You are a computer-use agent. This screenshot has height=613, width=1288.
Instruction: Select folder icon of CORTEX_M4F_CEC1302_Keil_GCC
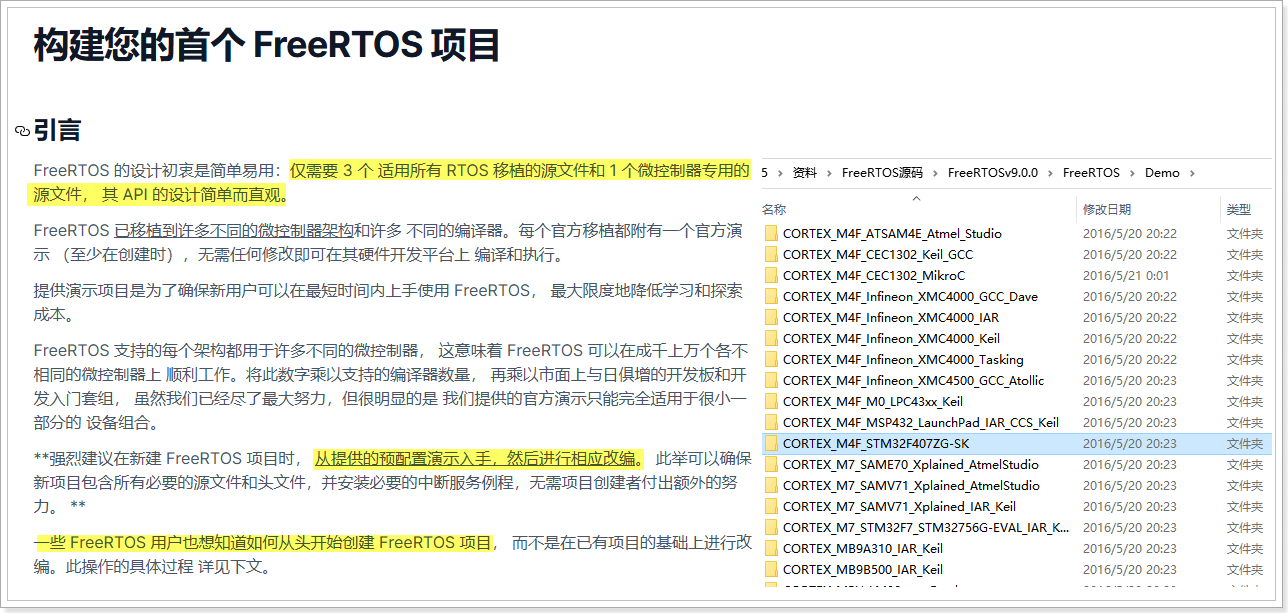pyautogui.click(x=771, y=254)
